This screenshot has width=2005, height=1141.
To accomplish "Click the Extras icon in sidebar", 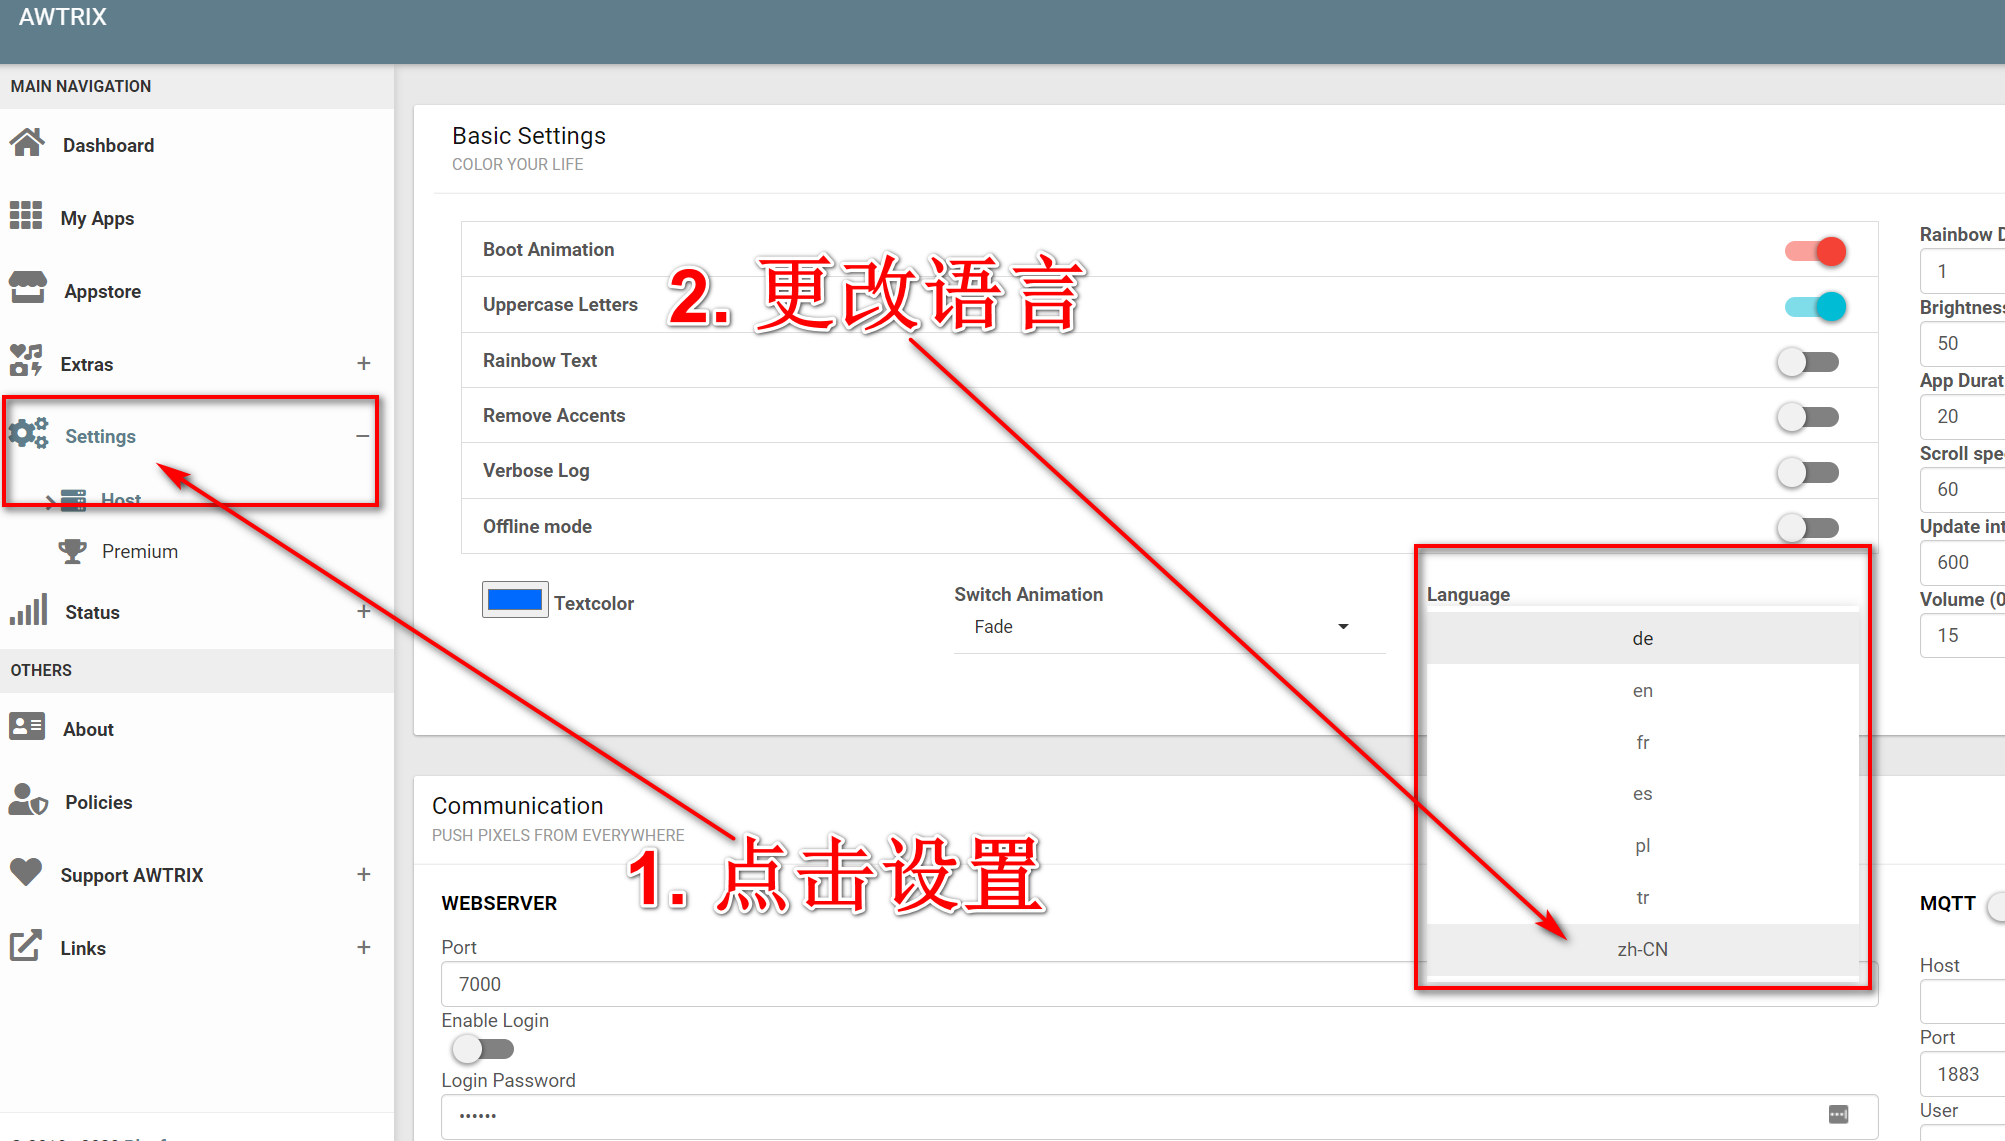I will click(26, 362).
